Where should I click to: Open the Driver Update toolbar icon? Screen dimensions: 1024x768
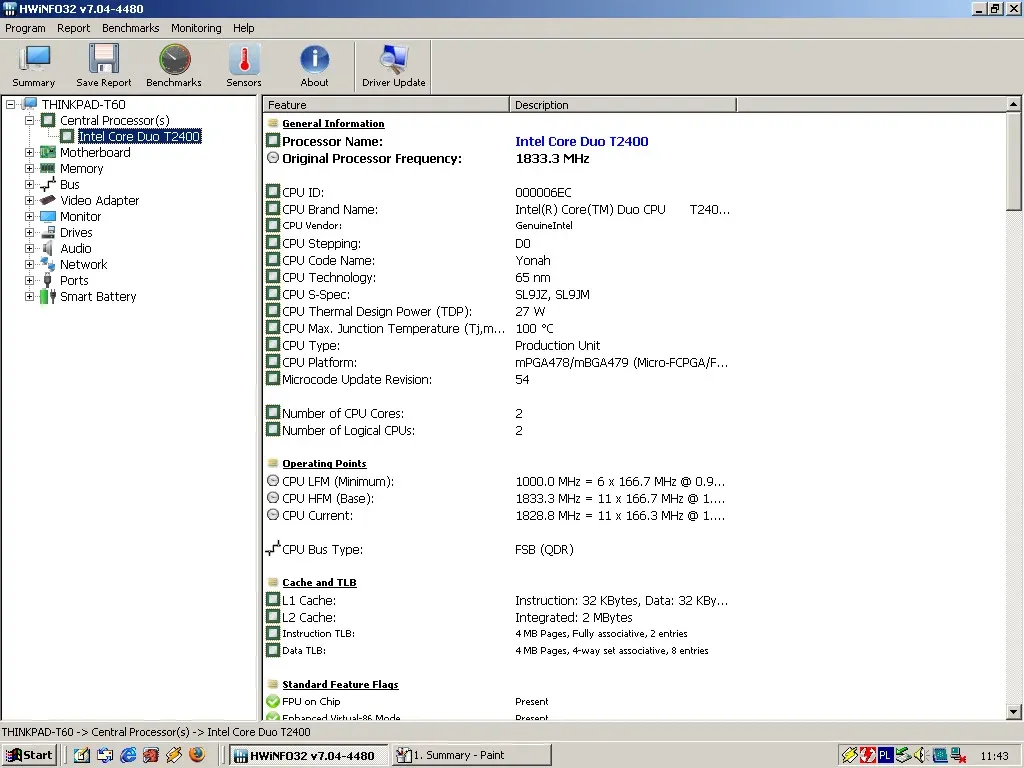tap(394, 66)
